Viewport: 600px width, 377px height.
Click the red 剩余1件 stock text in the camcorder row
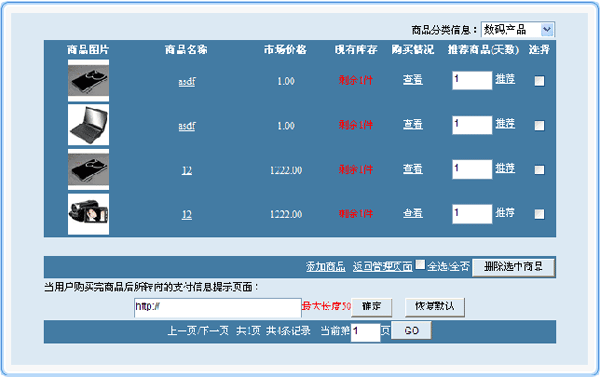(355, 214)
